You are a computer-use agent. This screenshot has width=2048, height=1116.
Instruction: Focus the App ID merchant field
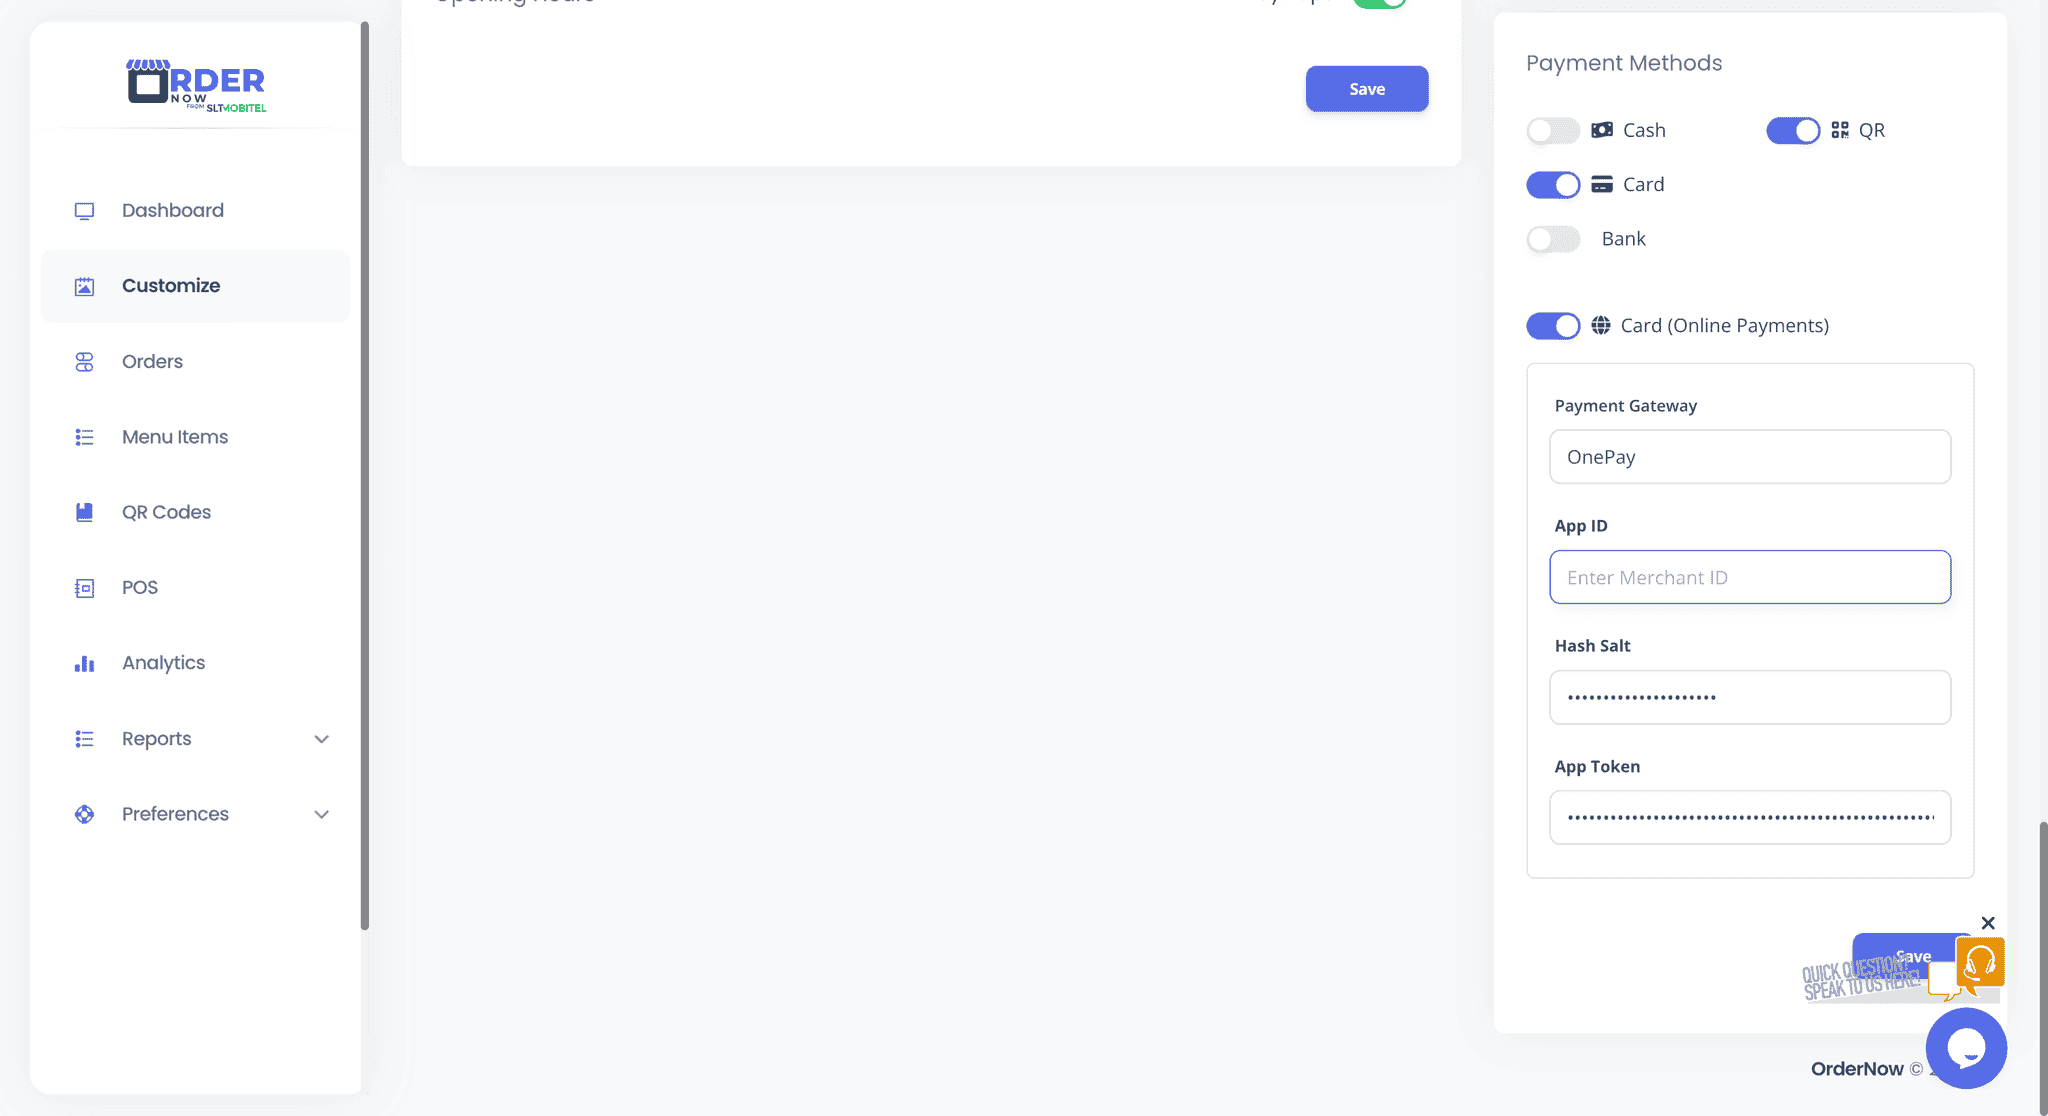click(x=1750, y=577)
